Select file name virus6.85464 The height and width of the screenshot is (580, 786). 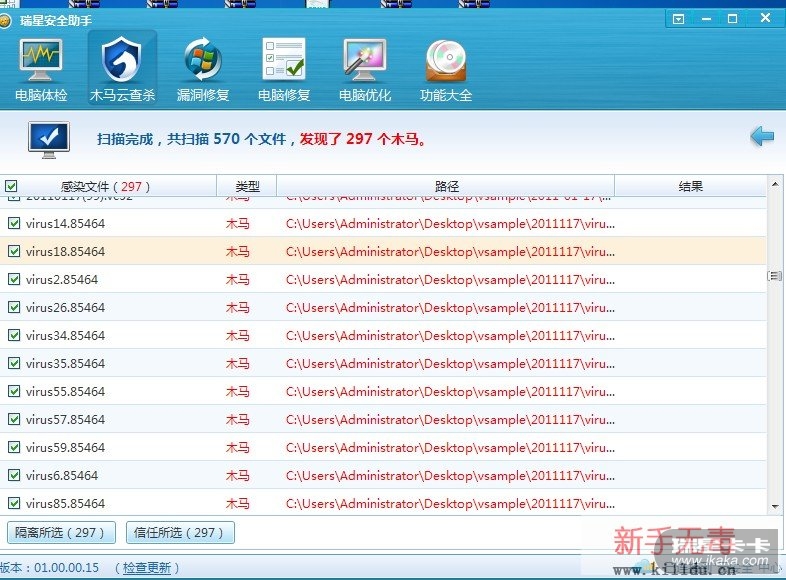(62, 476)
